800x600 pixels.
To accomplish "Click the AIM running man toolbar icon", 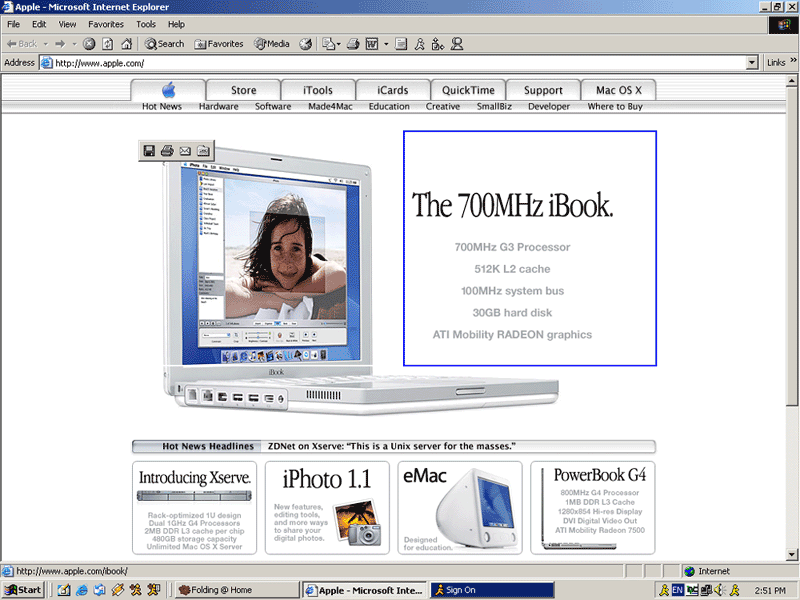I will [x=419, y=44].
